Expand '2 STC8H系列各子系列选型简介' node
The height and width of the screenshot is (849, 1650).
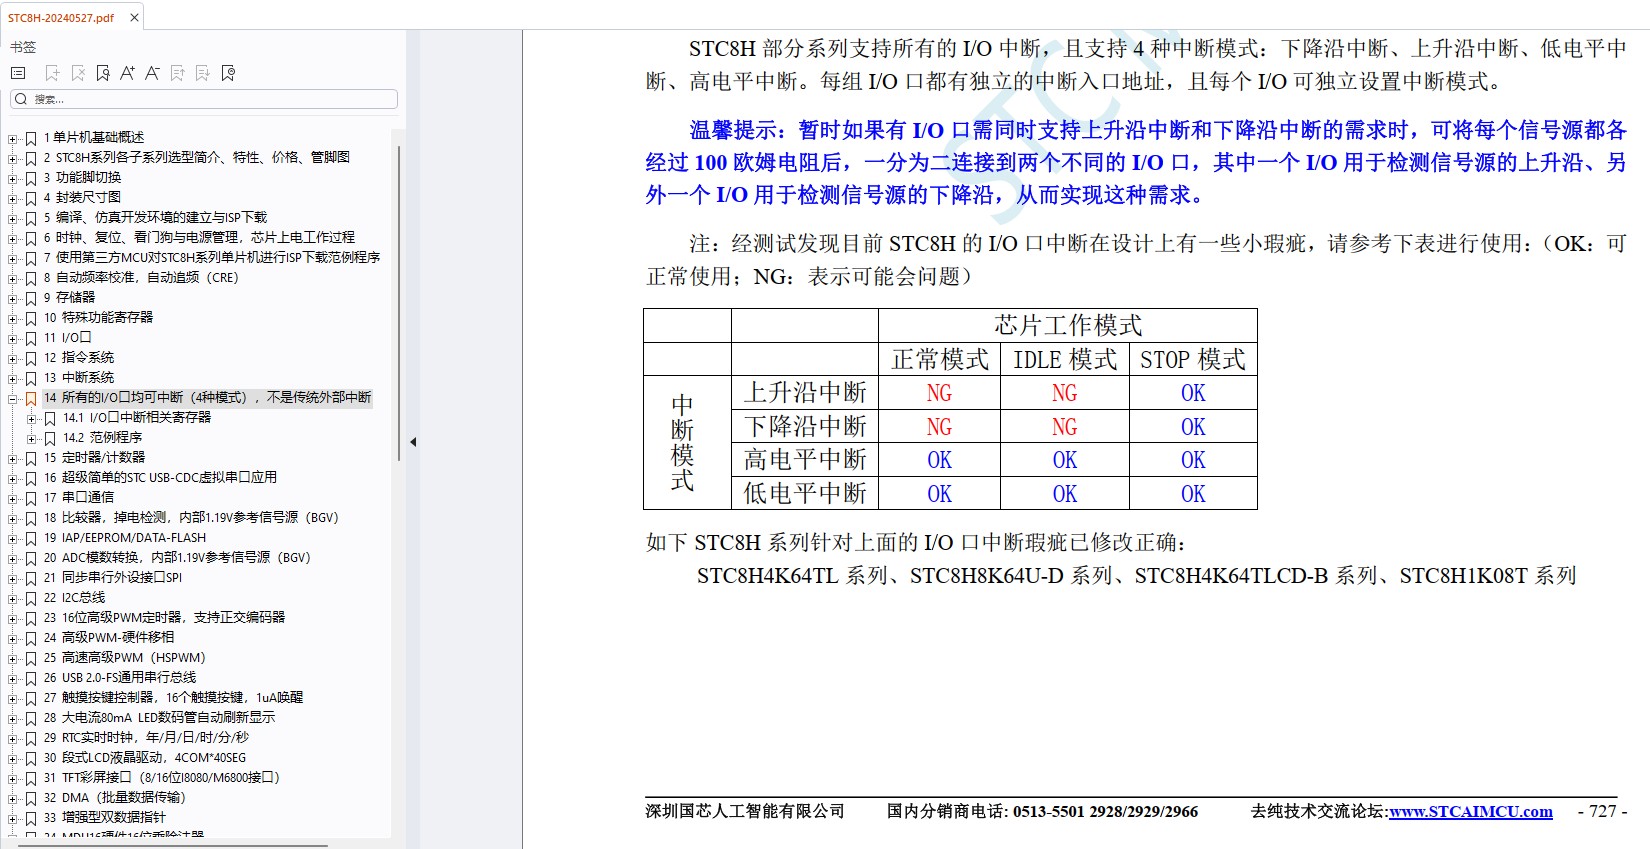click(13, 158)
